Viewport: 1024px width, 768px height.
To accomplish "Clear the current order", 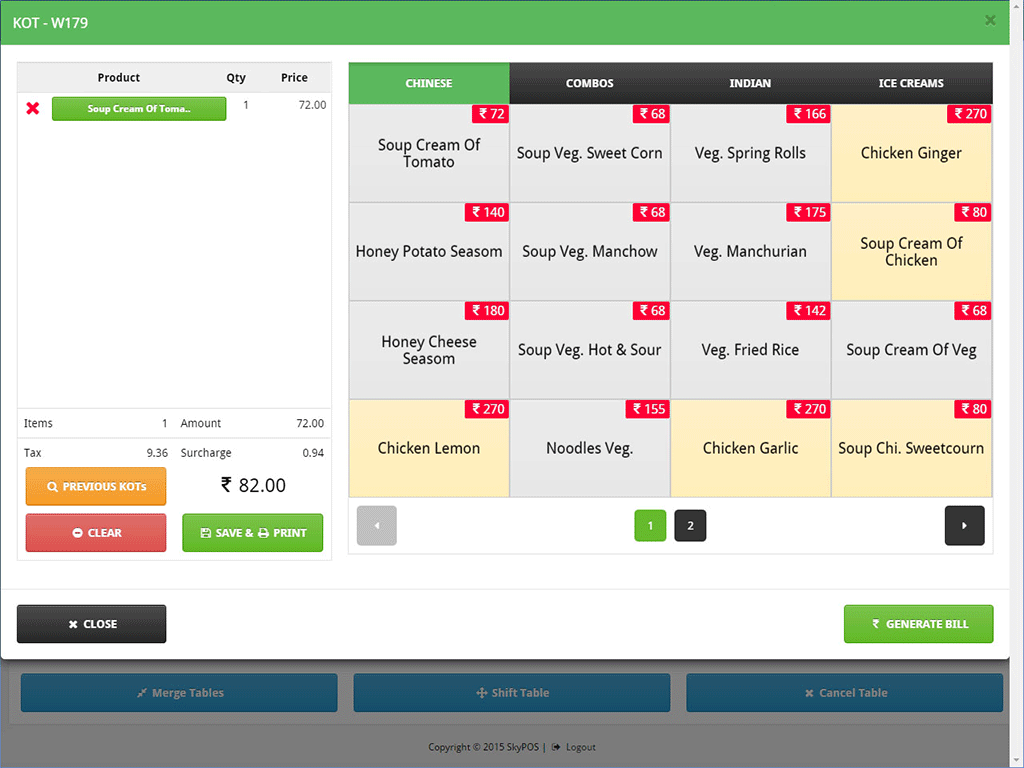I will (x=96, y=533).
